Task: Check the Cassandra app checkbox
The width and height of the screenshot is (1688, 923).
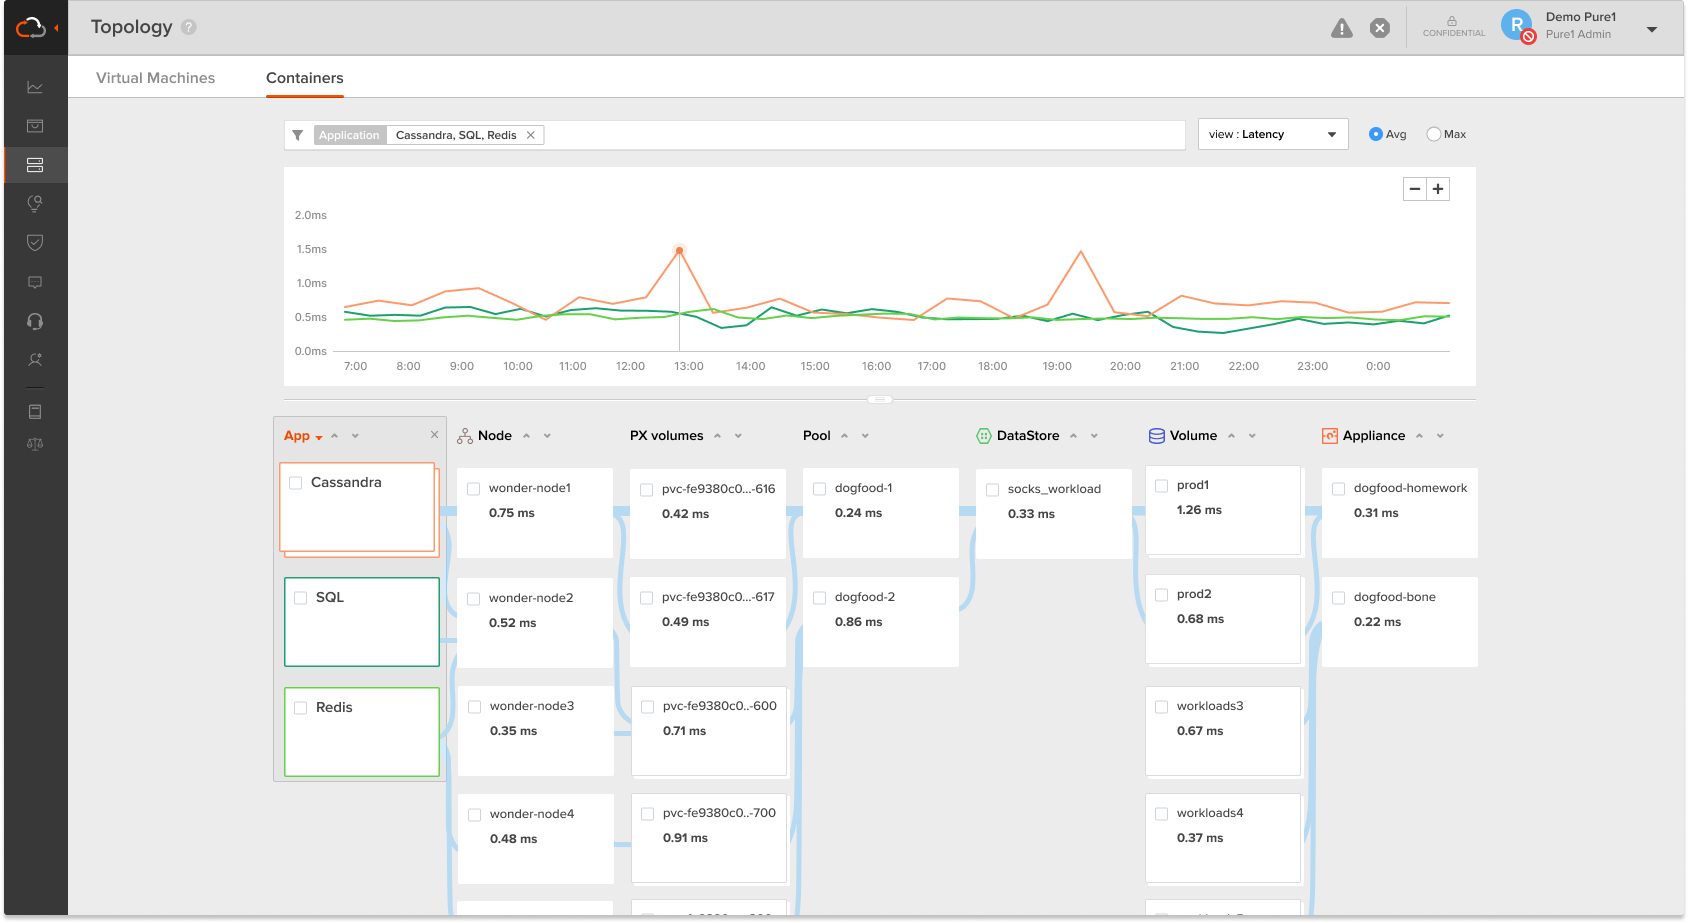Action: pyautogui.click(x=296, y=483)
